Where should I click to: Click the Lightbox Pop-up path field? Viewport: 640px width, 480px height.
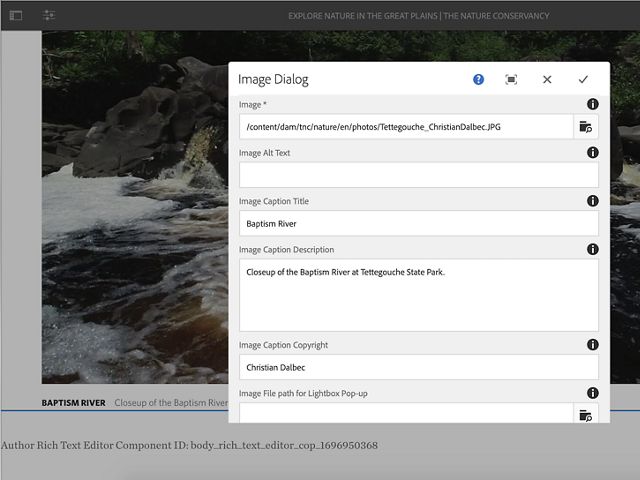405,413
